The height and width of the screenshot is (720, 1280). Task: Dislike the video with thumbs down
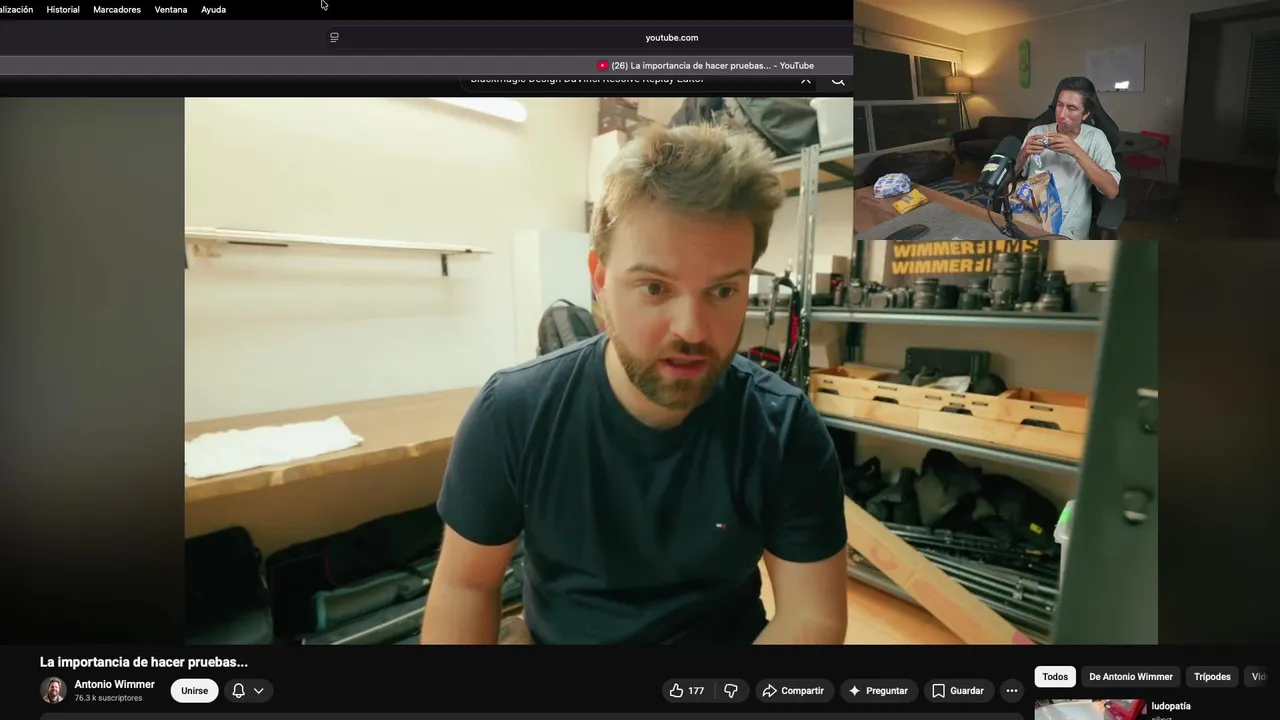[731, 690]
